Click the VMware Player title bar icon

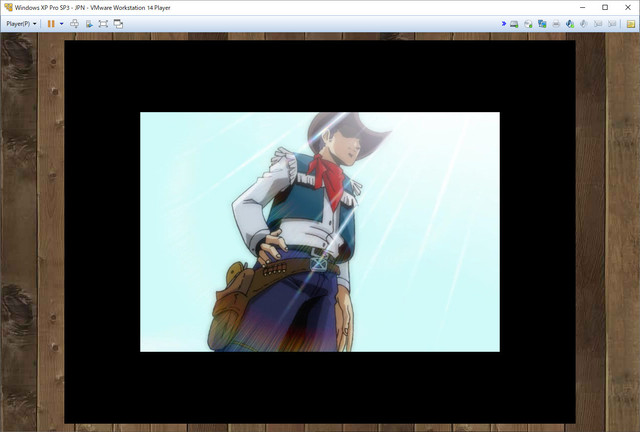pos(8,7)
